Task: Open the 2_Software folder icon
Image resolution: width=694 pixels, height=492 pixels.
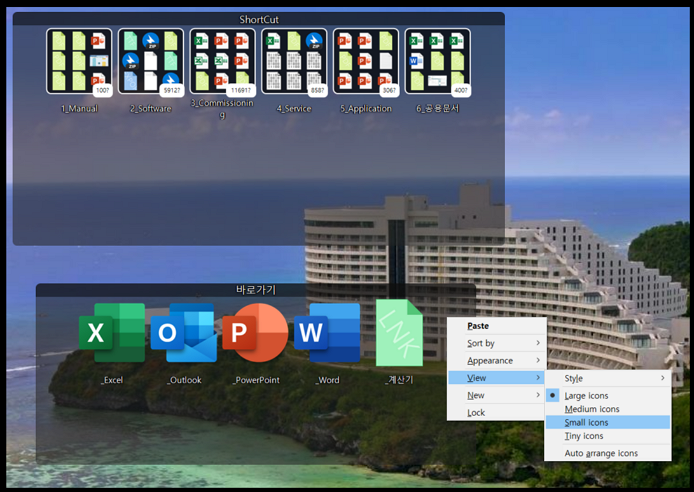Action: [151, 61]
